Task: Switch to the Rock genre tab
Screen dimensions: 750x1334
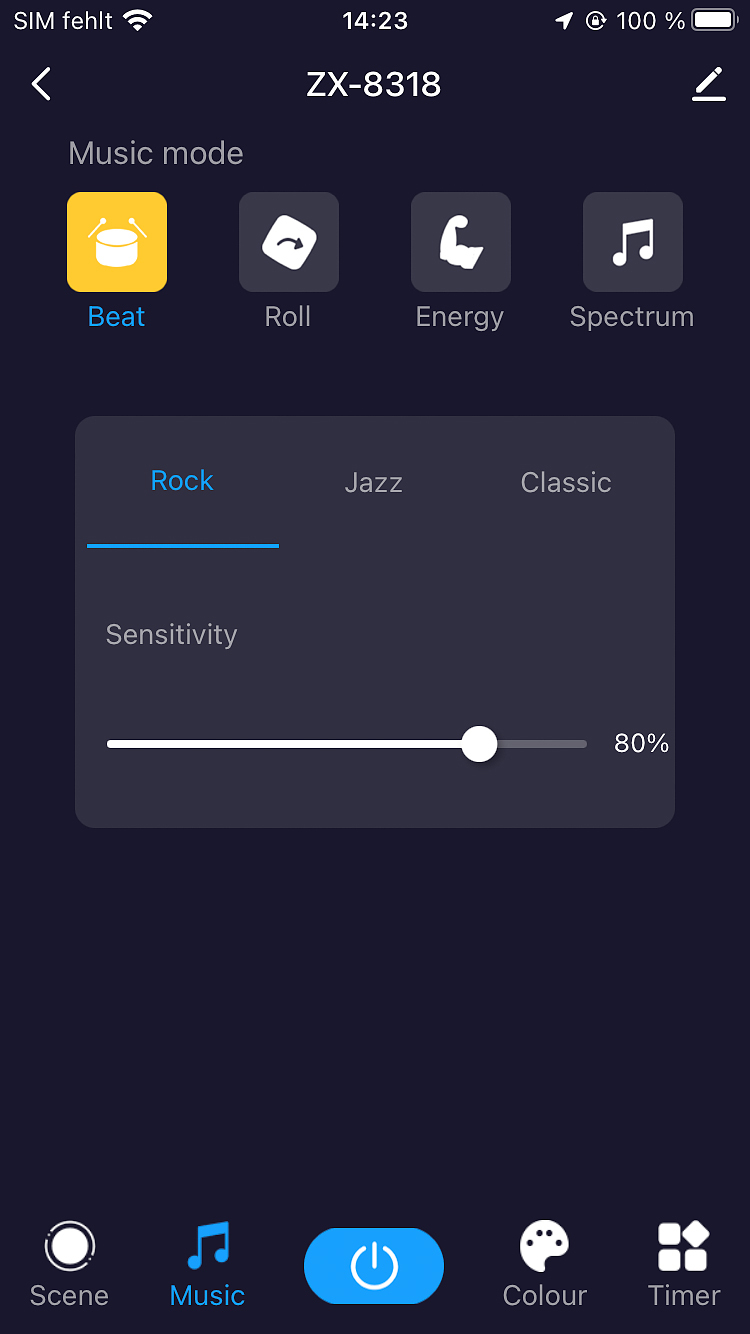Action: pos(182,481)
